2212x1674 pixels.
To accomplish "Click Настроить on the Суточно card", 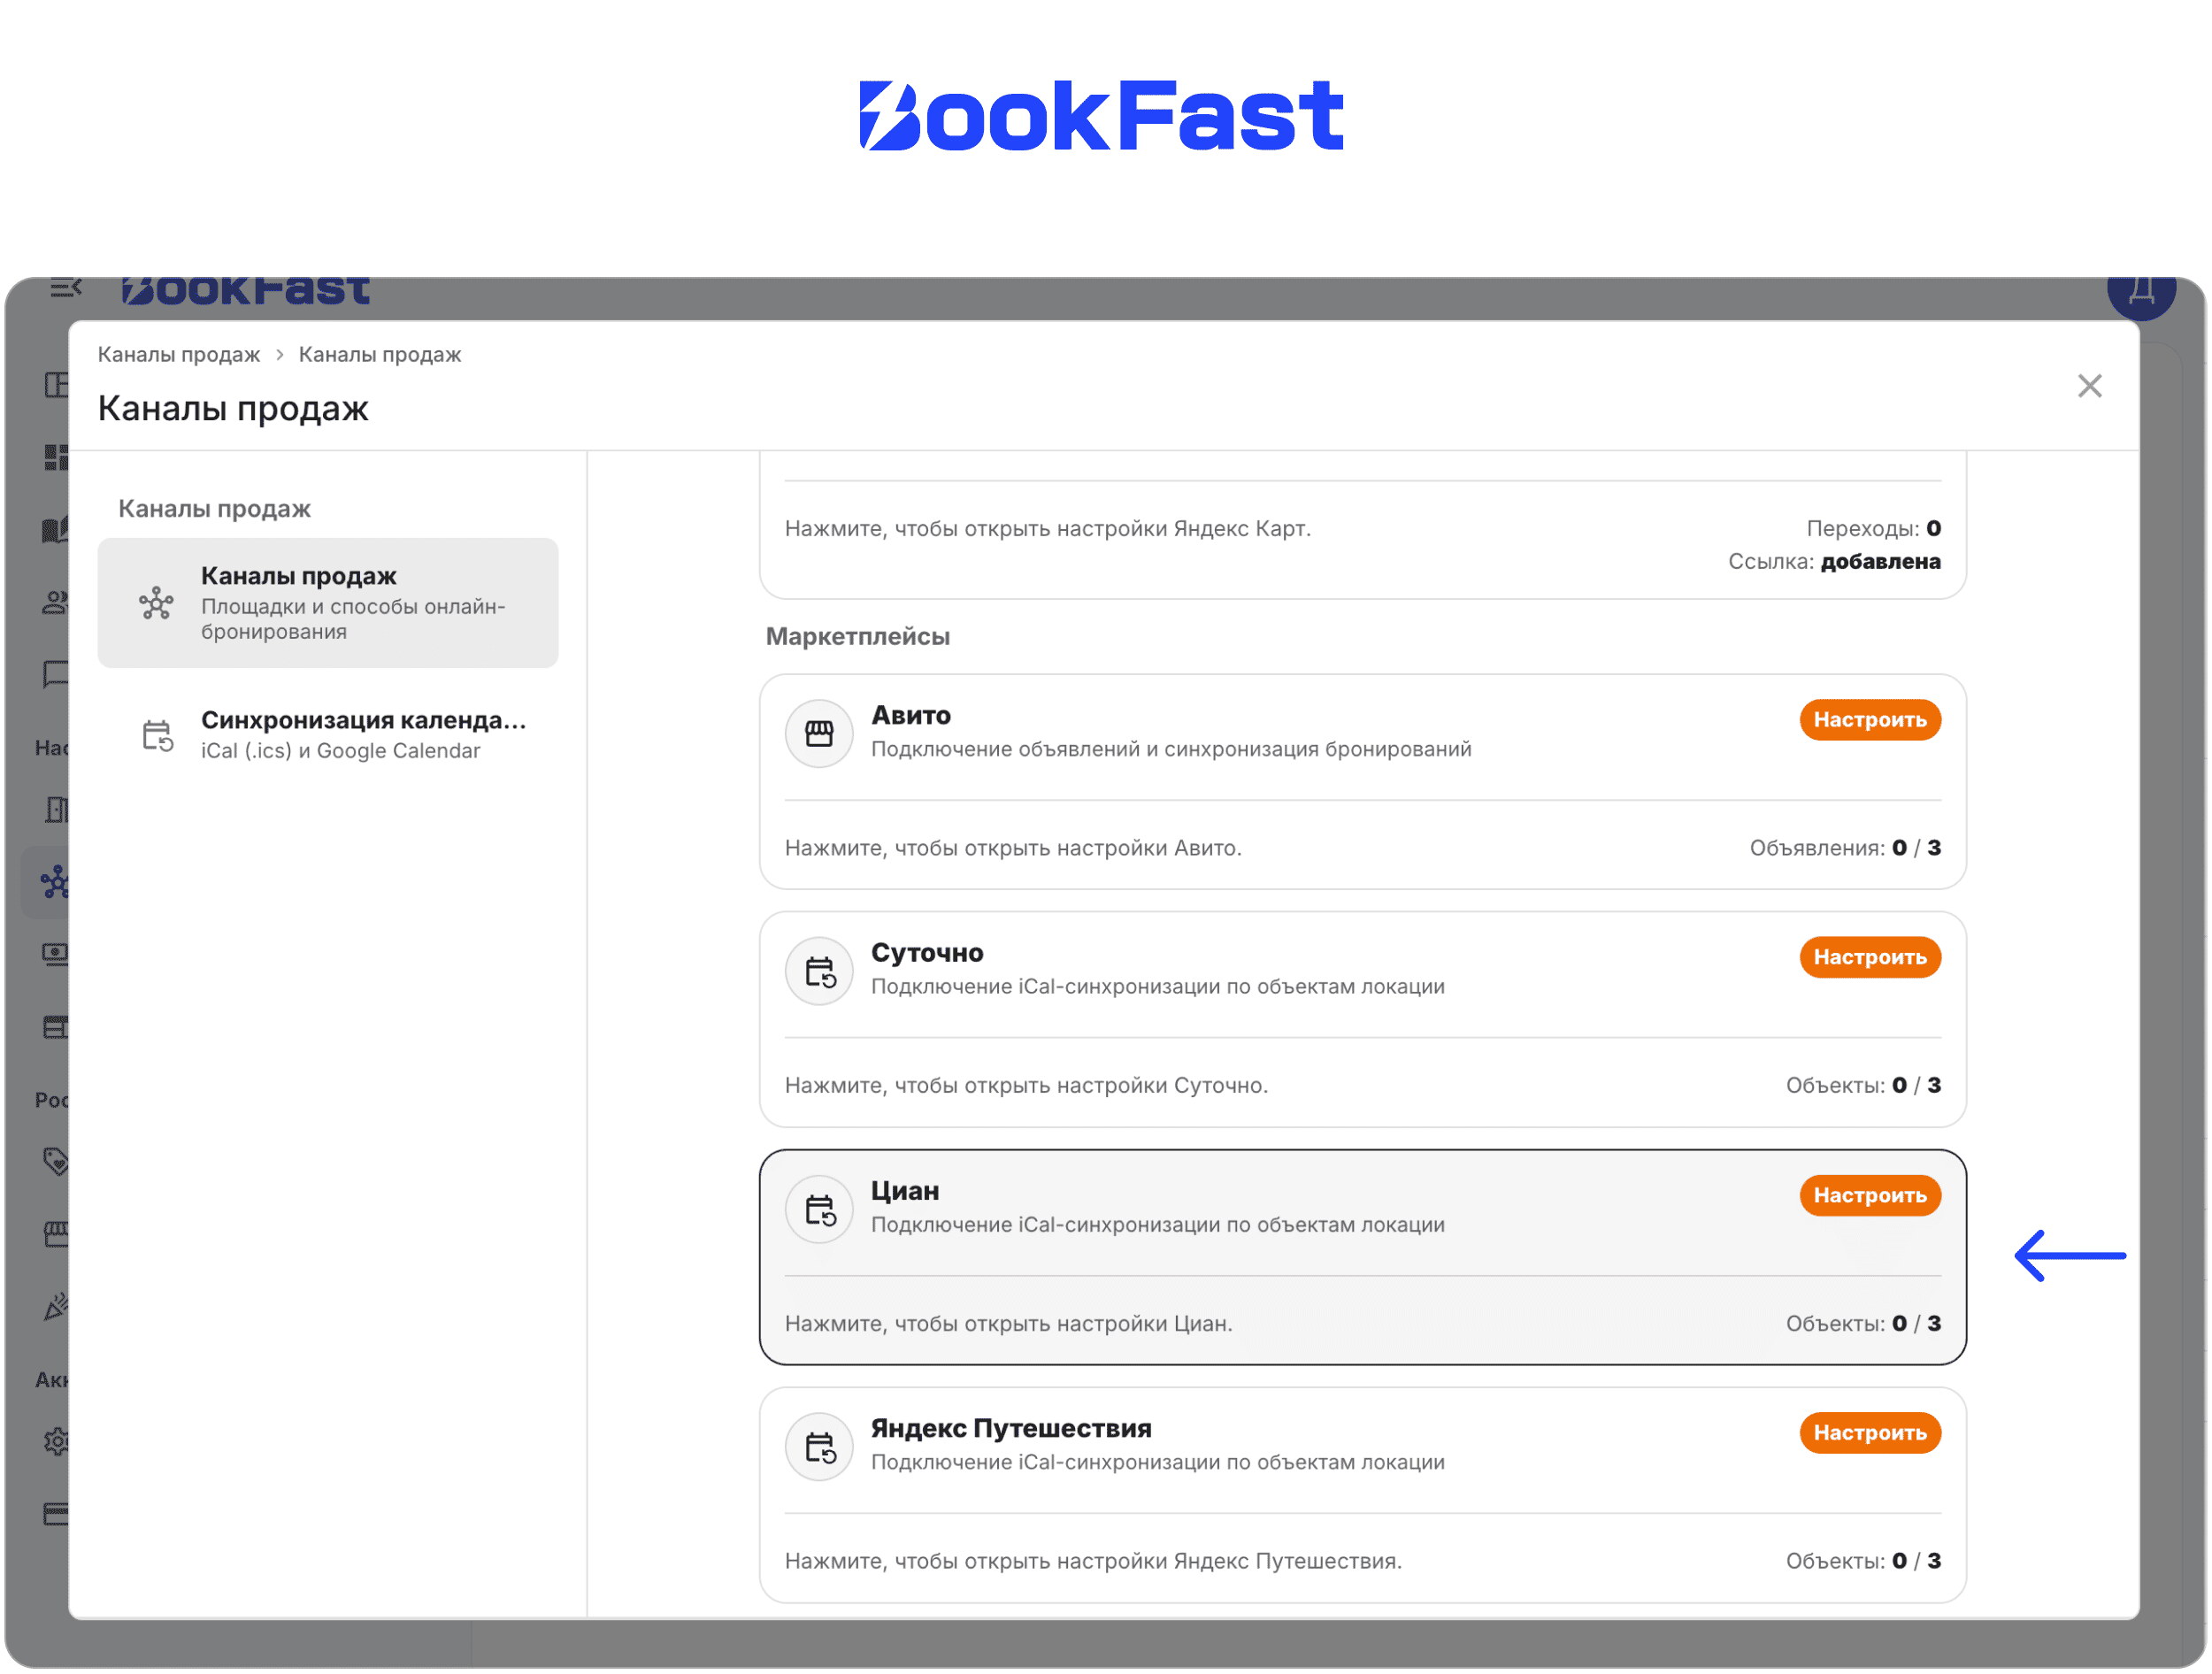I will click(1870, 957).
